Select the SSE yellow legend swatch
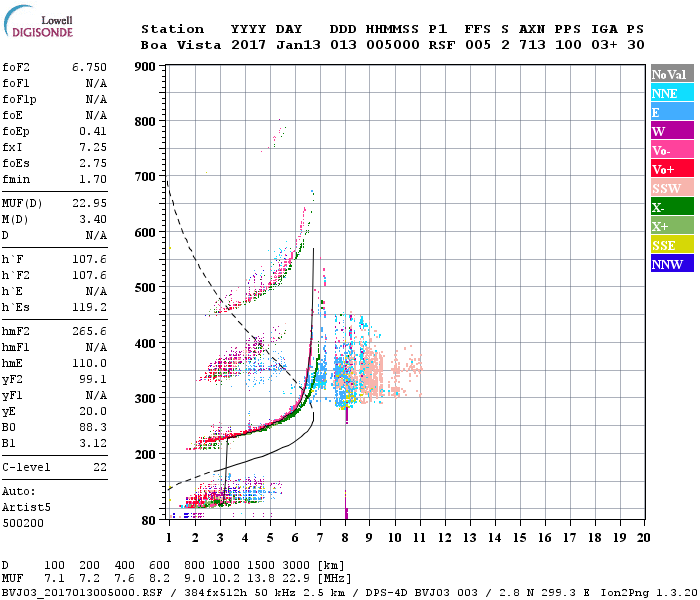The image size is (700, 600). (672, 245)
